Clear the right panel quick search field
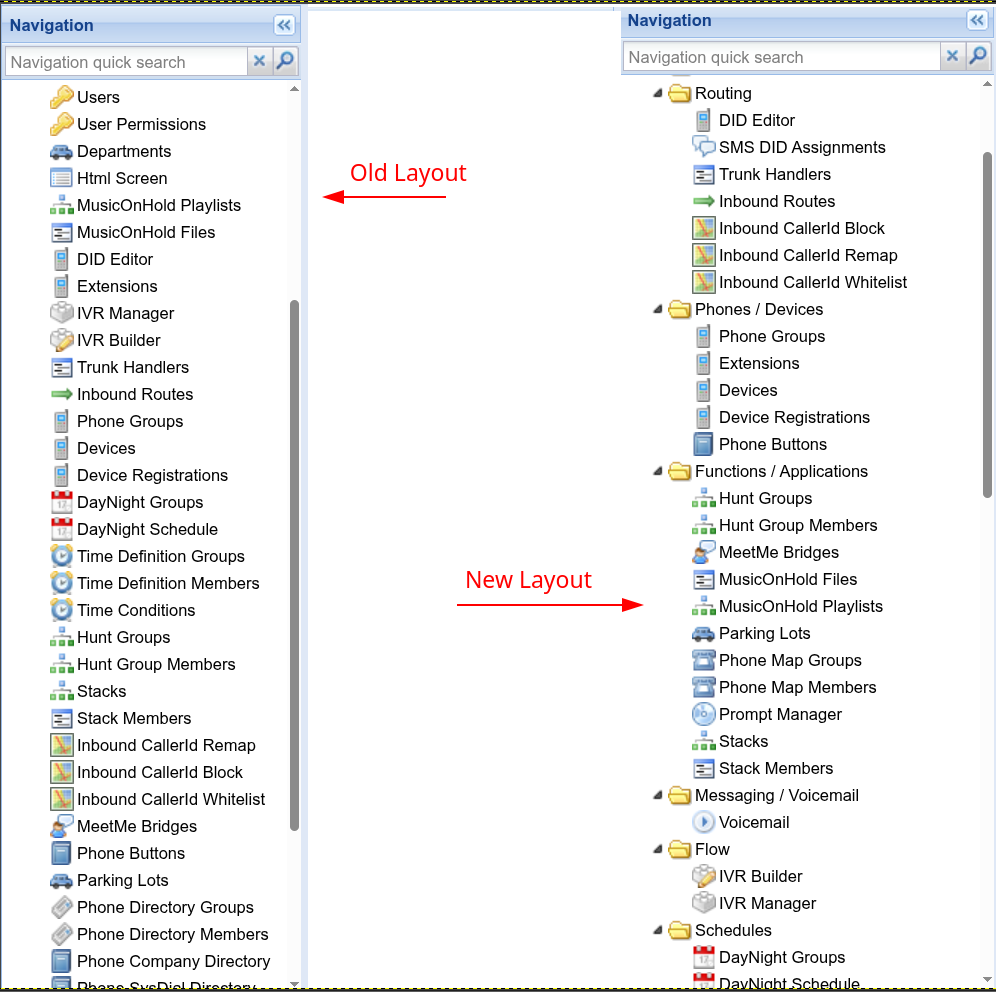The width and height of the screenshot is (996, 992). point(953,57)
